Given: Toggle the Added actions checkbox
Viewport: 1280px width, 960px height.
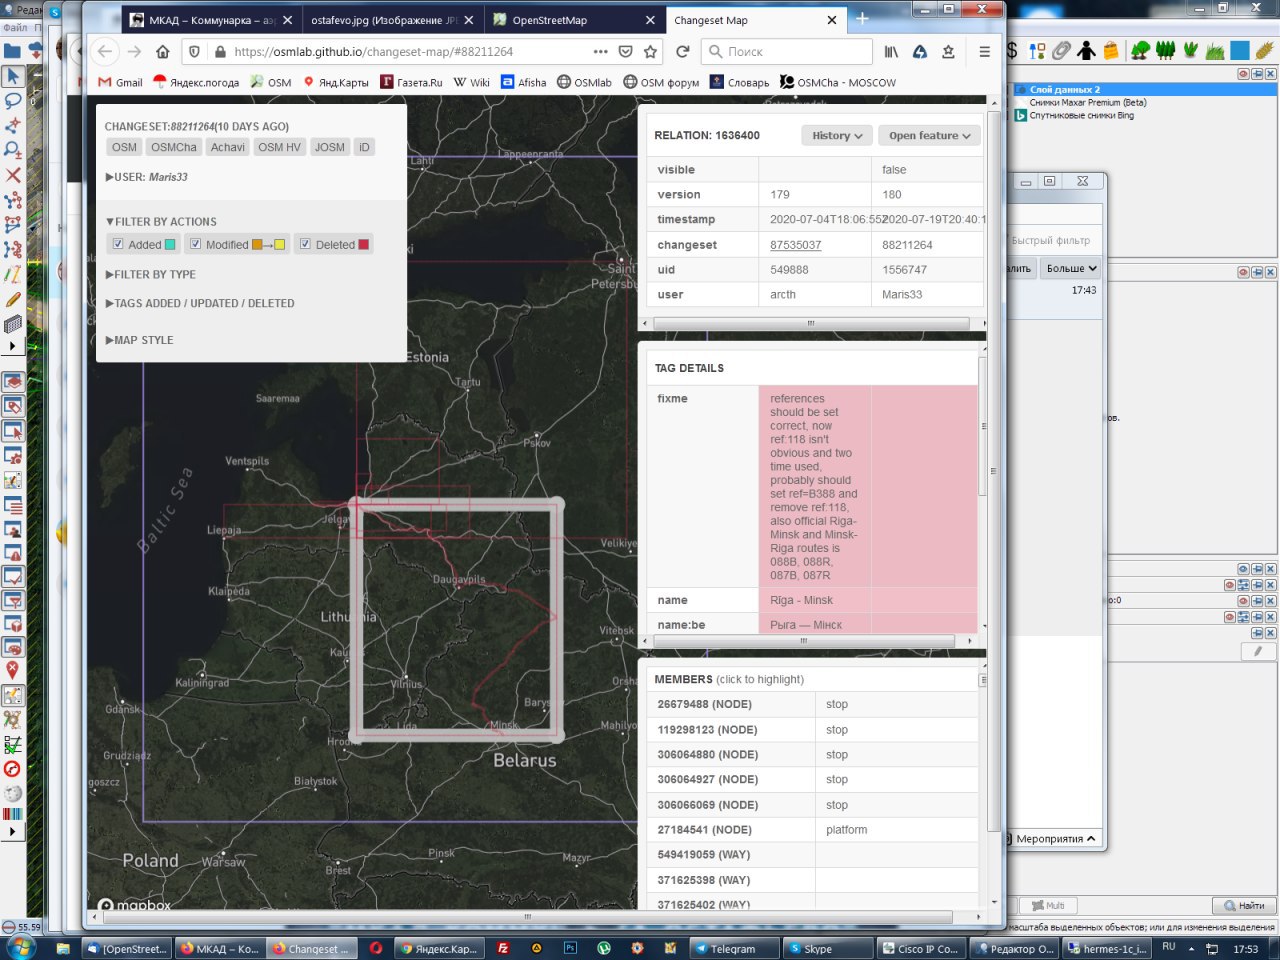Looking at the screenshot, I should pyautogui.click(x=118, y=244).
